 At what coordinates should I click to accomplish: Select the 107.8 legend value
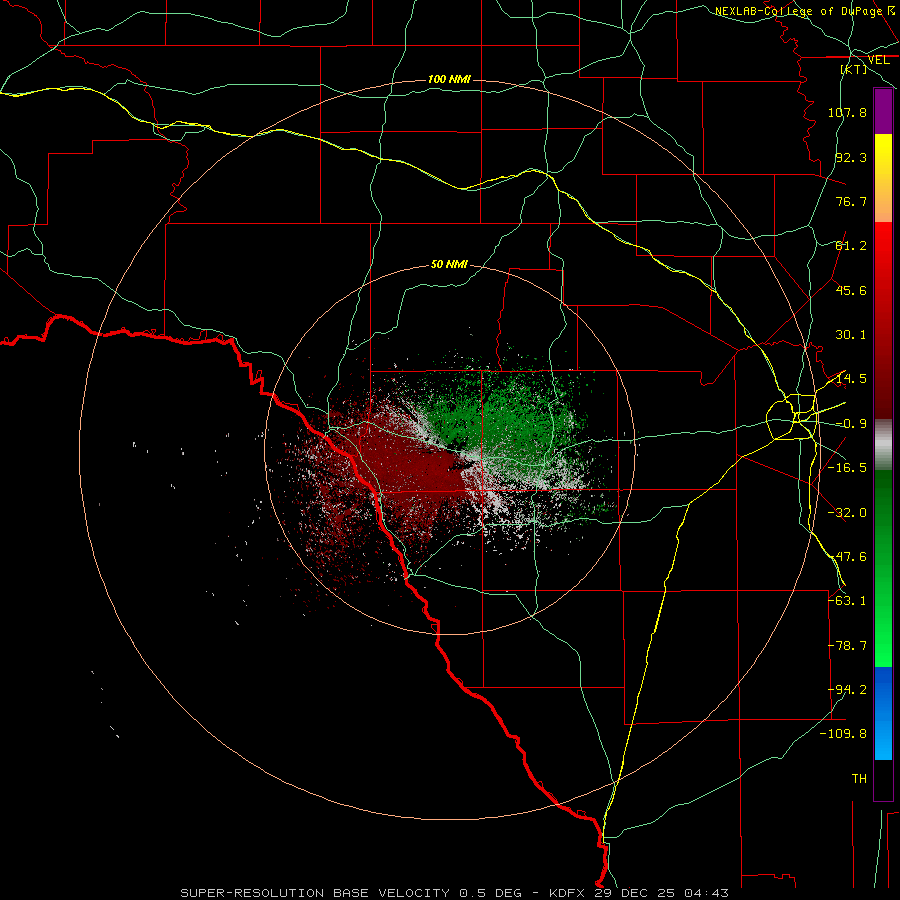pyautogui.click(x=847, y=112)
